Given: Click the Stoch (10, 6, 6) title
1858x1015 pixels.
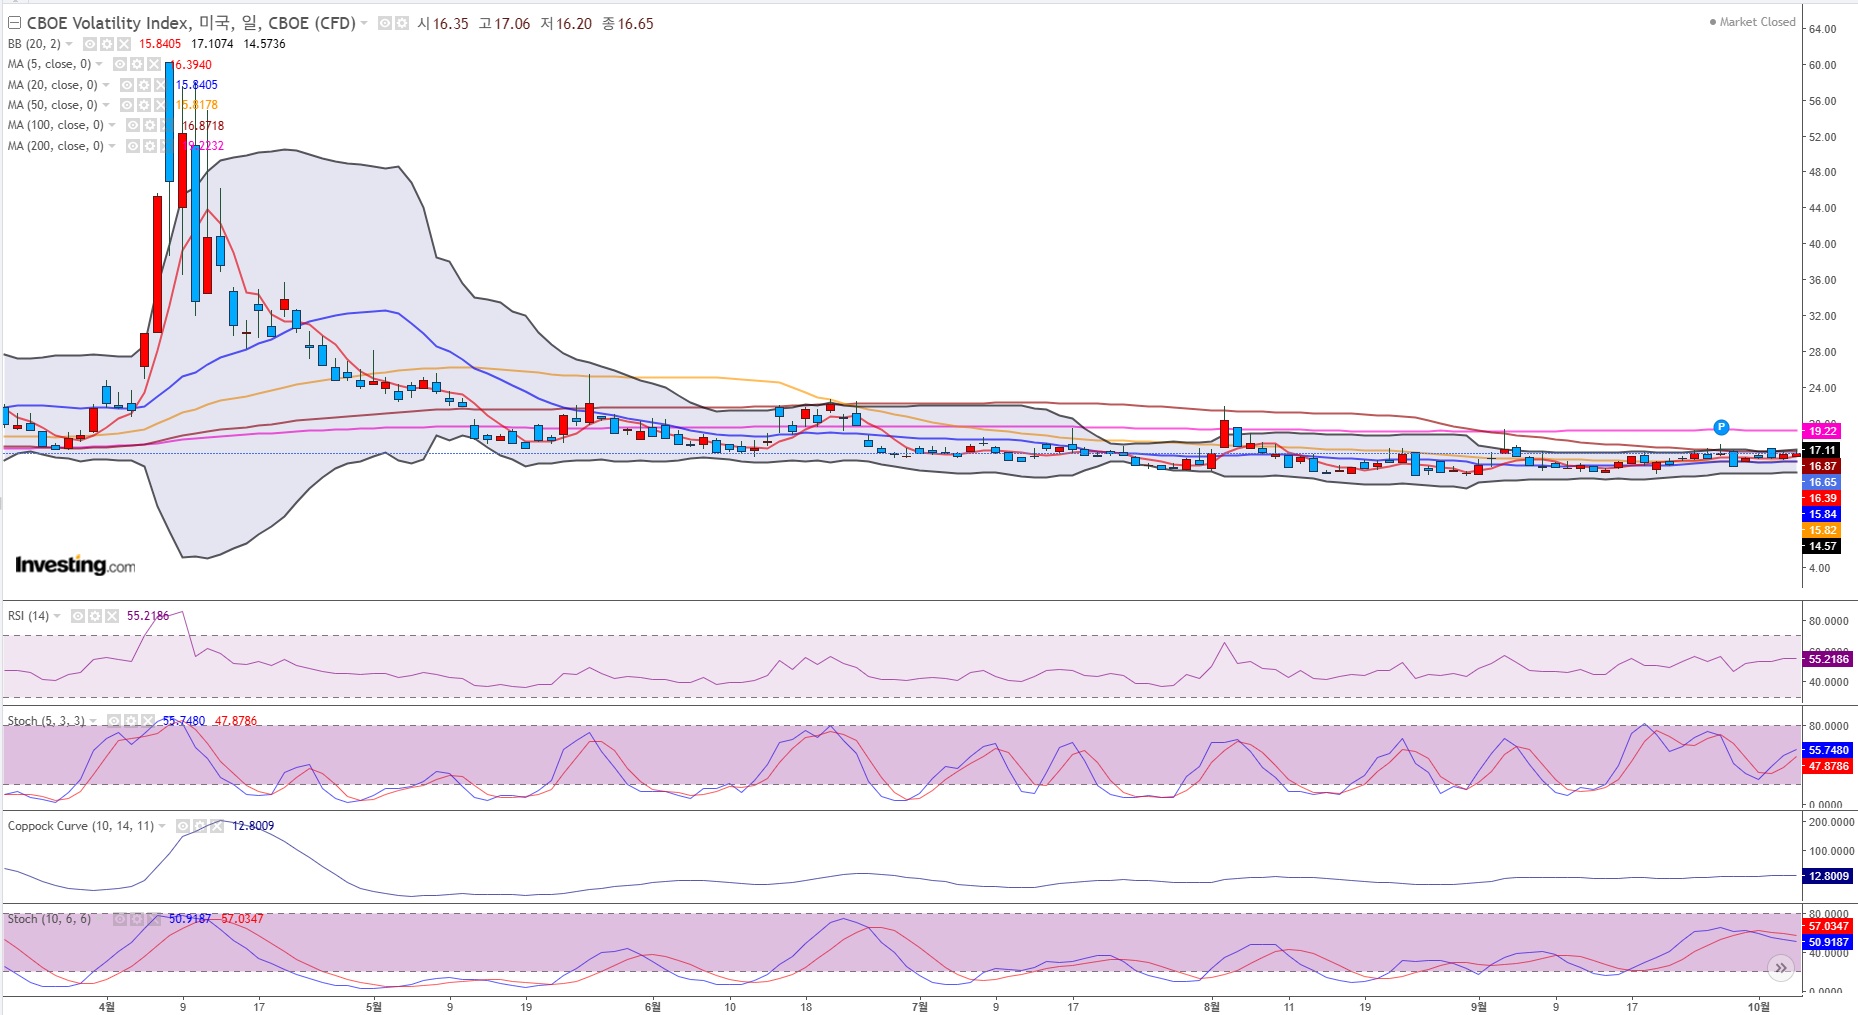Looking at the screenshot, I should pos(49,919).
